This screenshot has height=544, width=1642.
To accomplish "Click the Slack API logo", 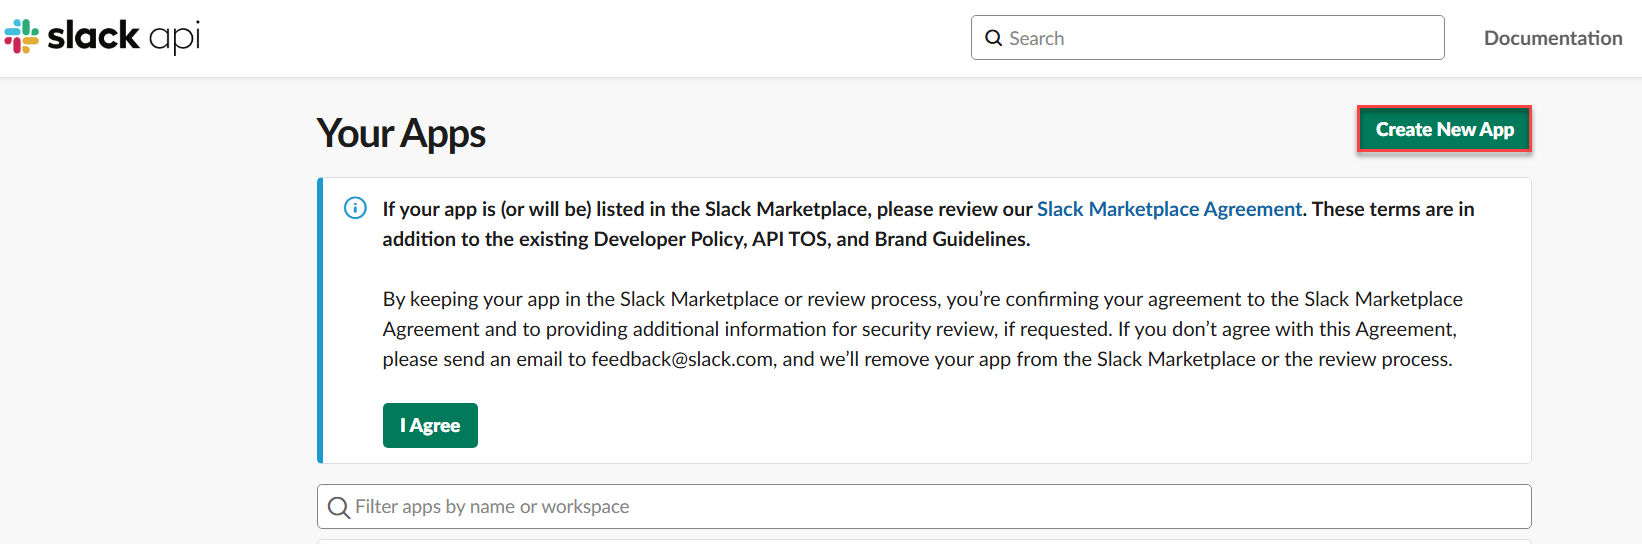I will click(x=102, y=37).
